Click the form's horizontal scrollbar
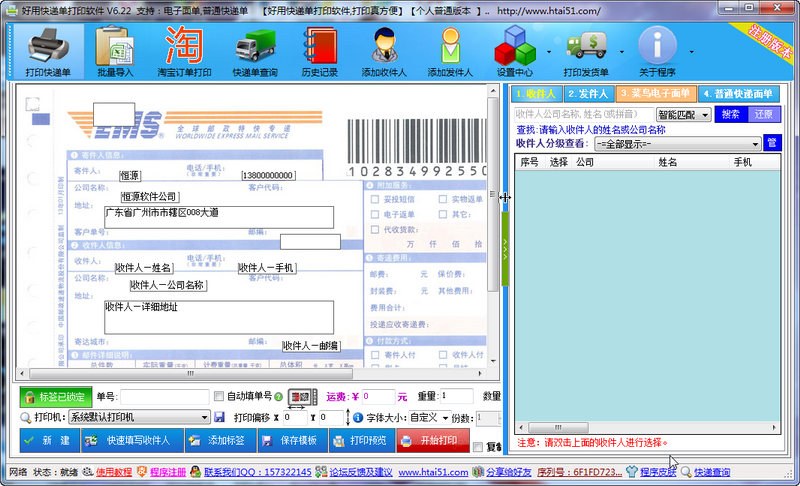Screen dimensions: 800x486 click(x=250, y=374)
